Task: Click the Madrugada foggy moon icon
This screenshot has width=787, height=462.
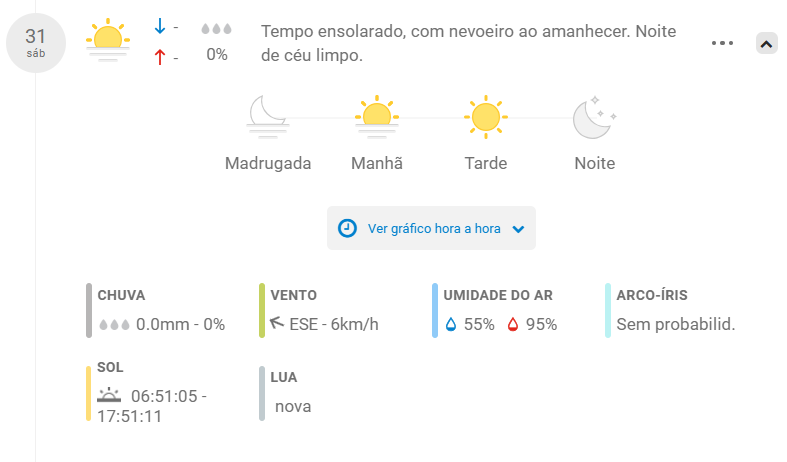Action: pyautogui.click(x=268, y=117)
